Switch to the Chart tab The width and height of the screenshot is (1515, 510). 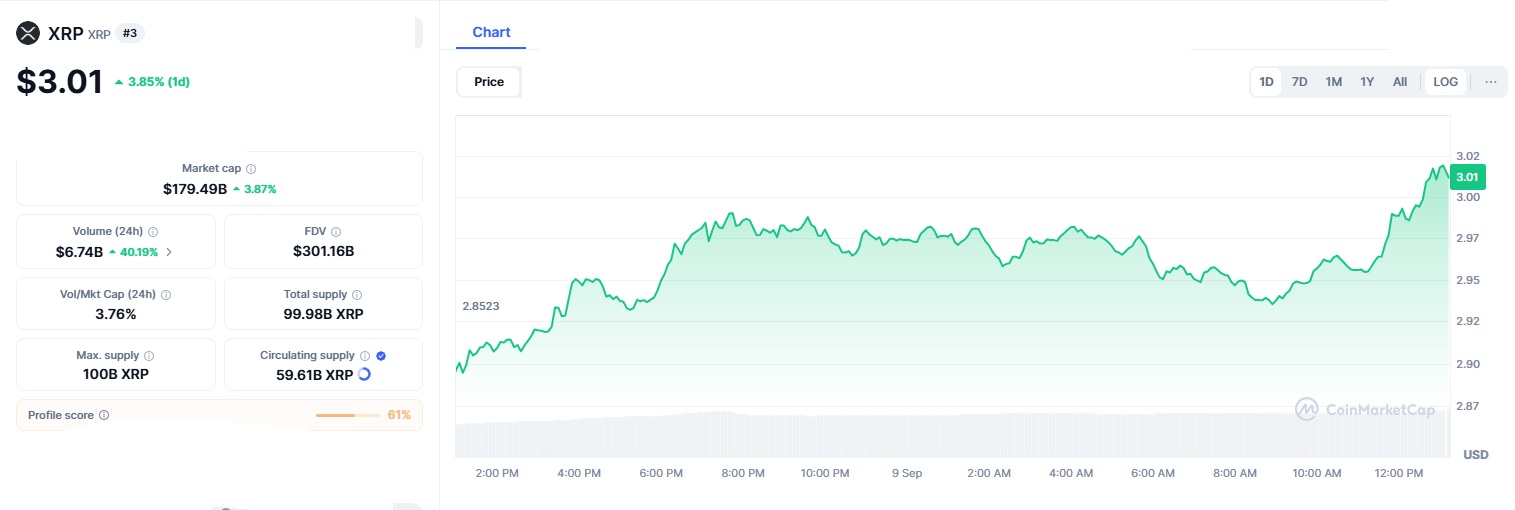491,32
